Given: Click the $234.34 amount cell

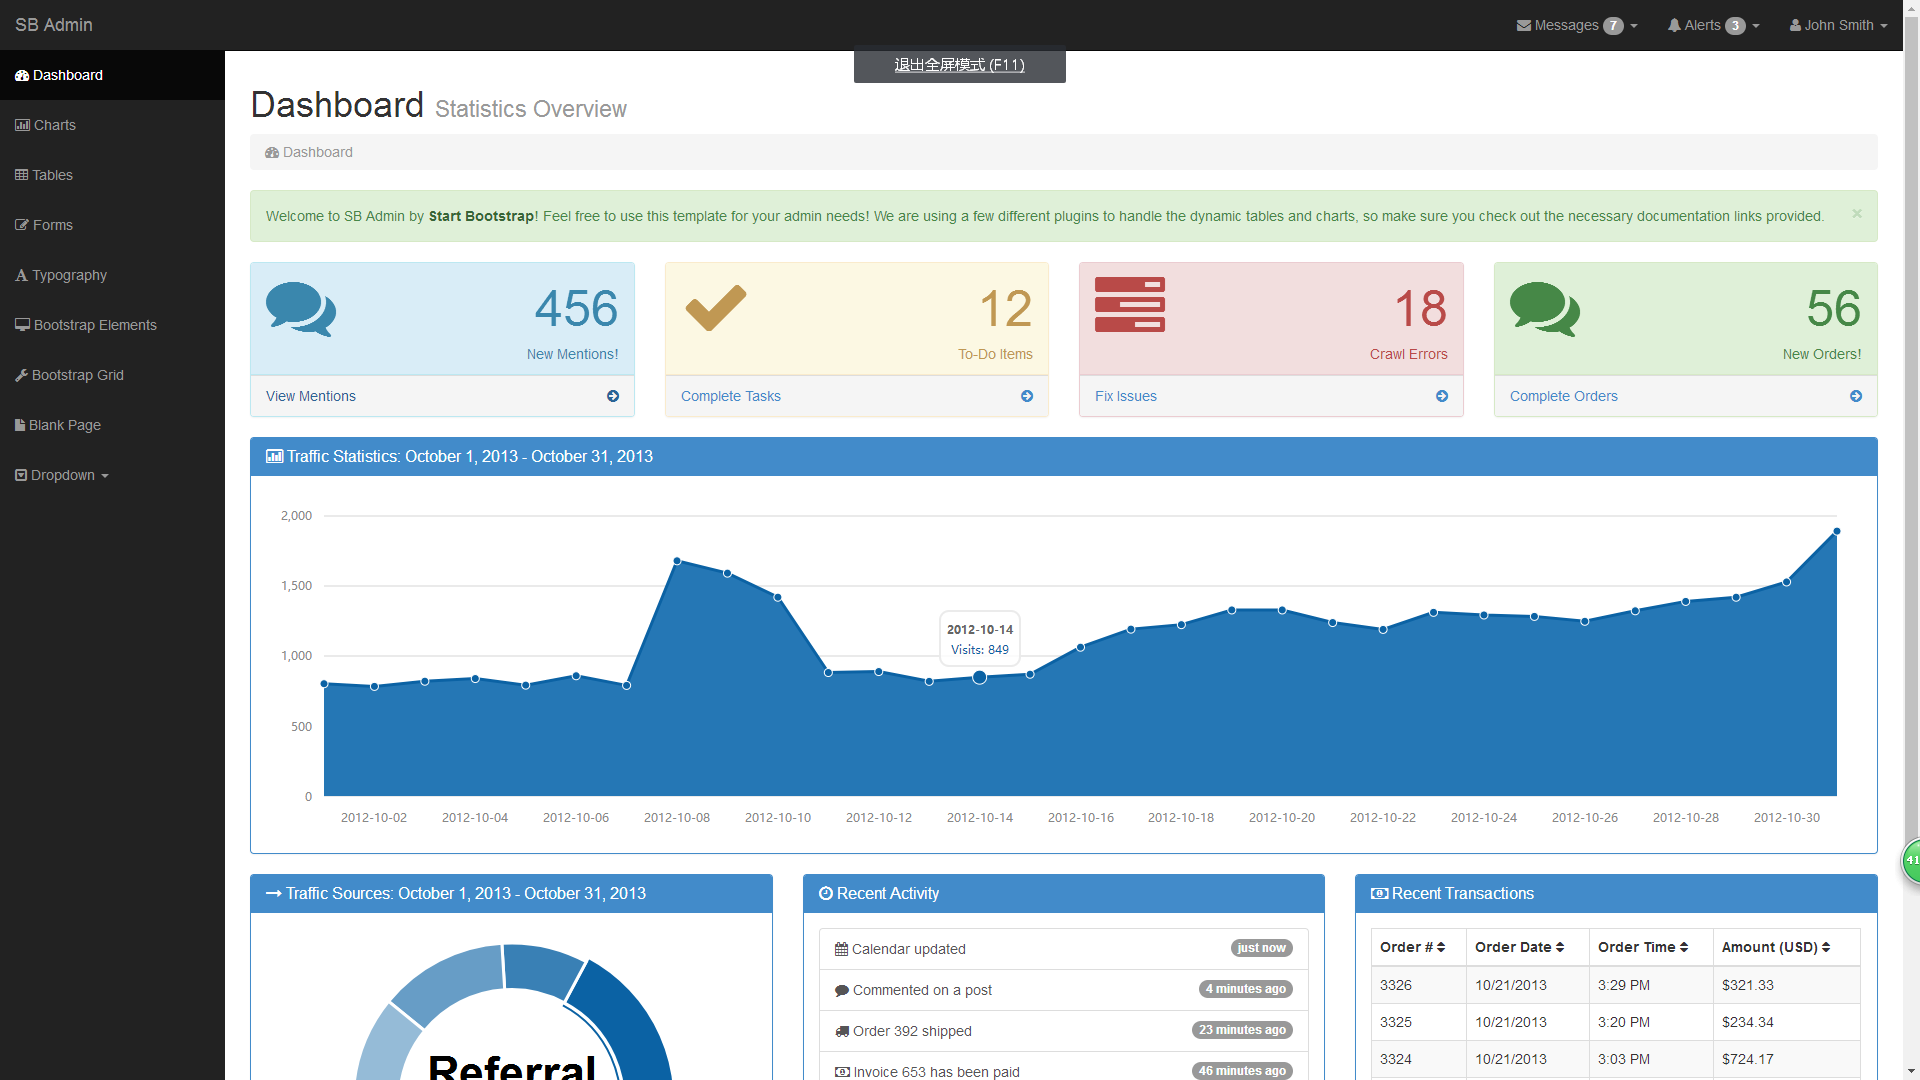Looking at the screenshot, I should click(x=1786, y=1022).
